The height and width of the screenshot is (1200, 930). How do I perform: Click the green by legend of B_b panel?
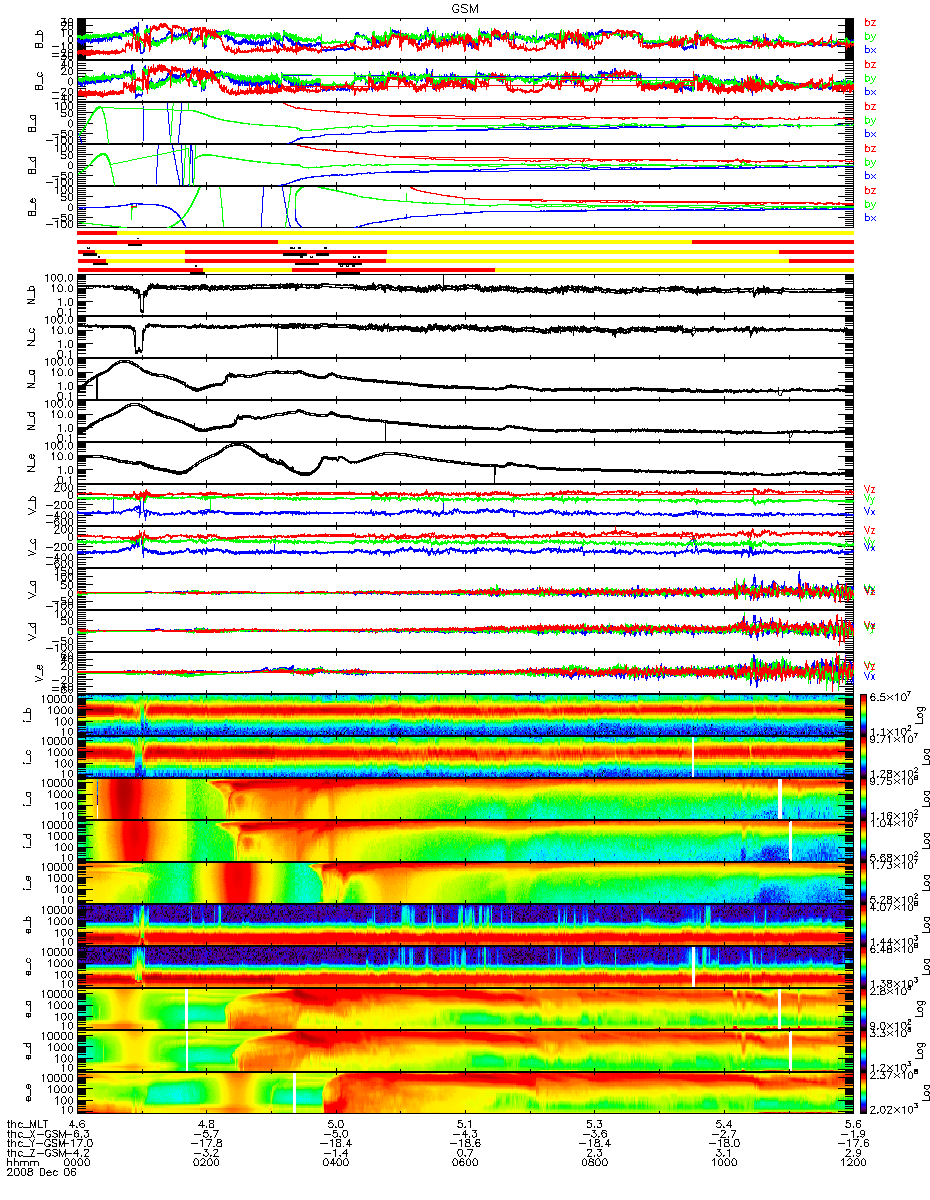point(869,36)
